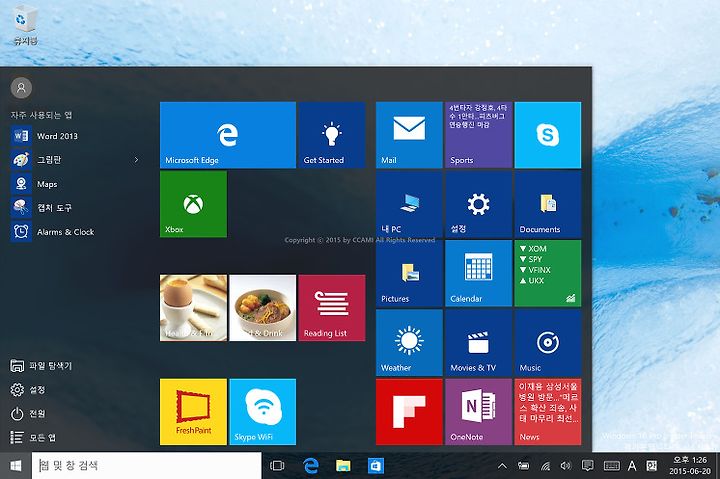This screenshot has height=479, width=720.
Task: Open the touch keyboard icon
Action: coord(612,466)
